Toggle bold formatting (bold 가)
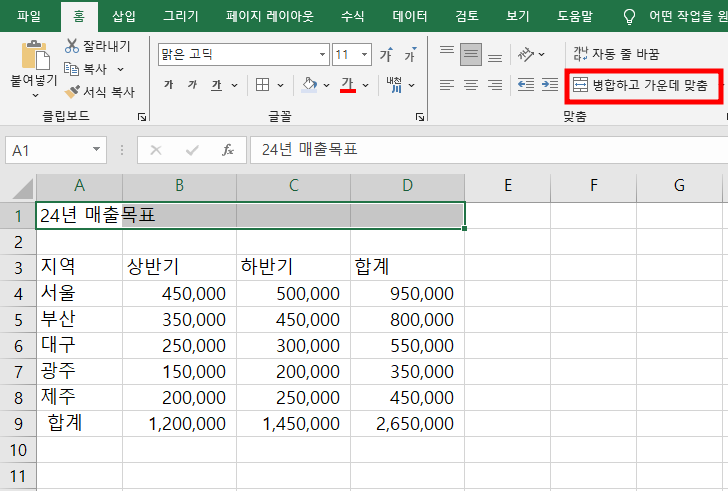Image resolution: width=728 pixels, height=491 pixels. (x=169, y=85)
